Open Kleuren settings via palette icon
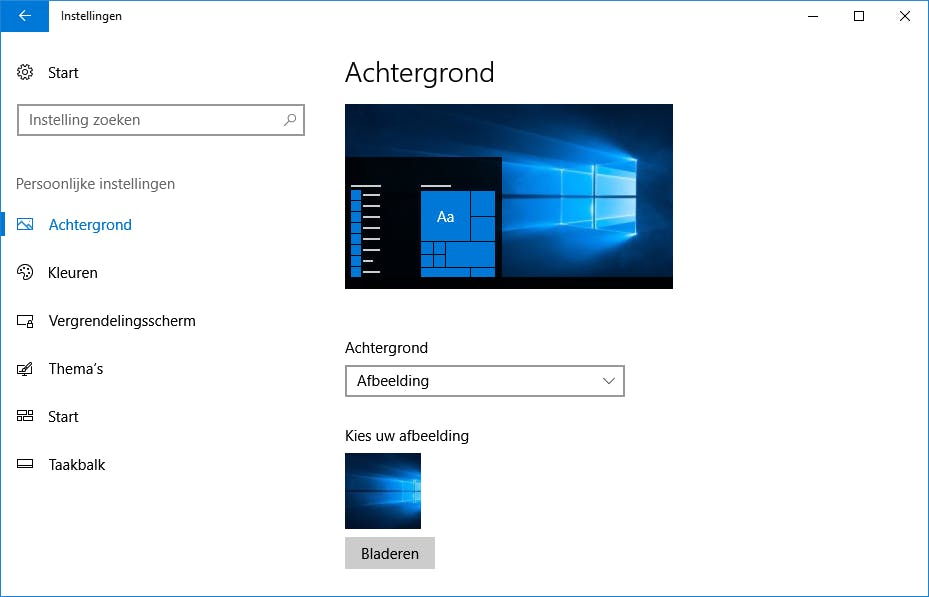This screenshot has width=929, height=597. tap(24, 272)
